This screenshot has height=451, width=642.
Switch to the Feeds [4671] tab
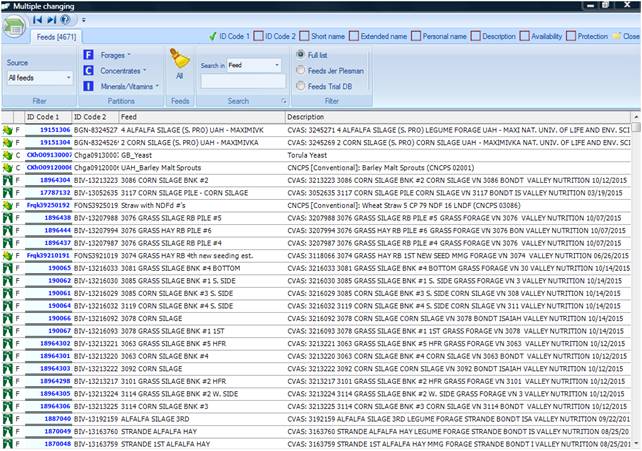tap(56, 37)
